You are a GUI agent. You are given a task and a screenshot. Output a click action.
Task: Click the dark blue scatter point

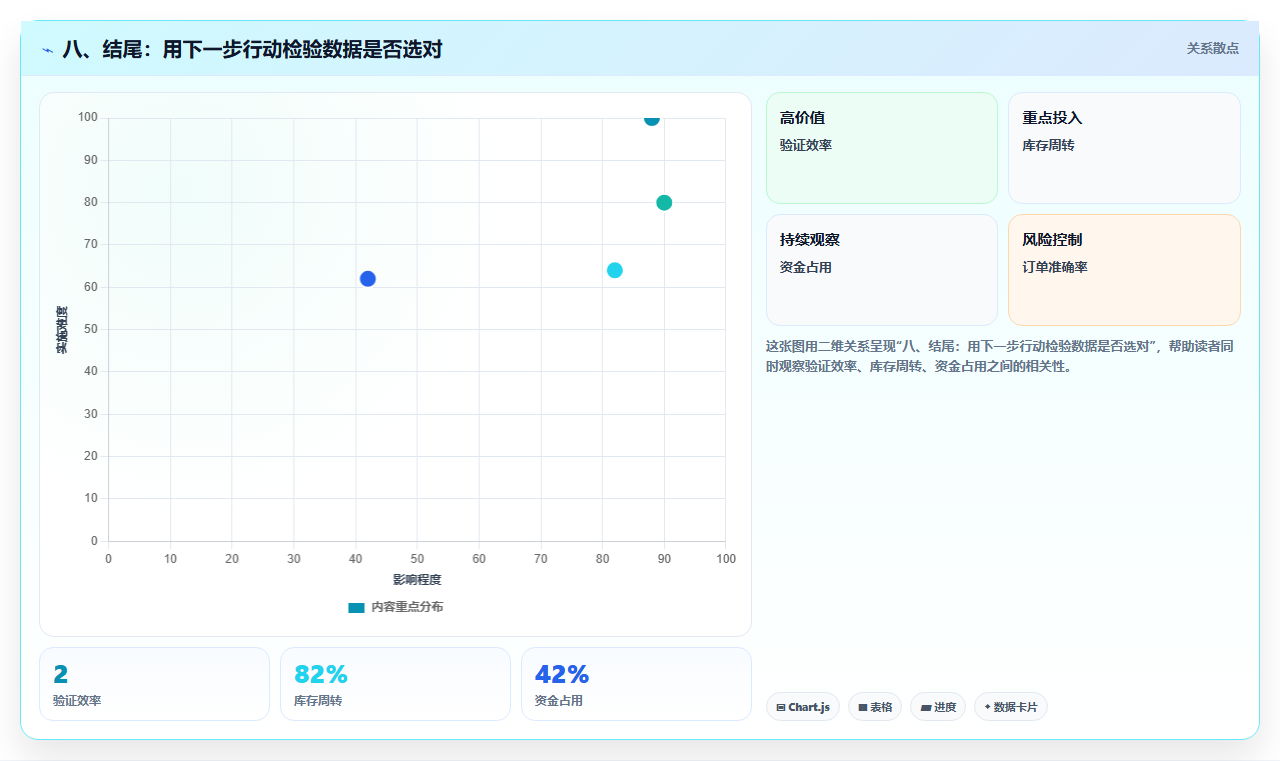[x=368, y=279]
